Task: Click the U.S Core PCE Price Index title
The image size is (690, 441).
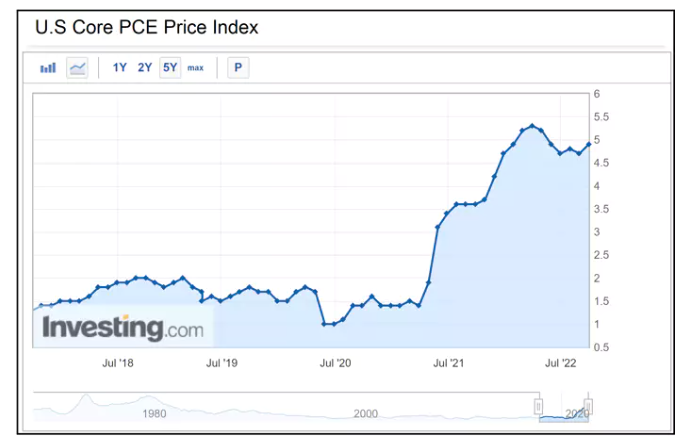Action: click(x=147, y=27)
